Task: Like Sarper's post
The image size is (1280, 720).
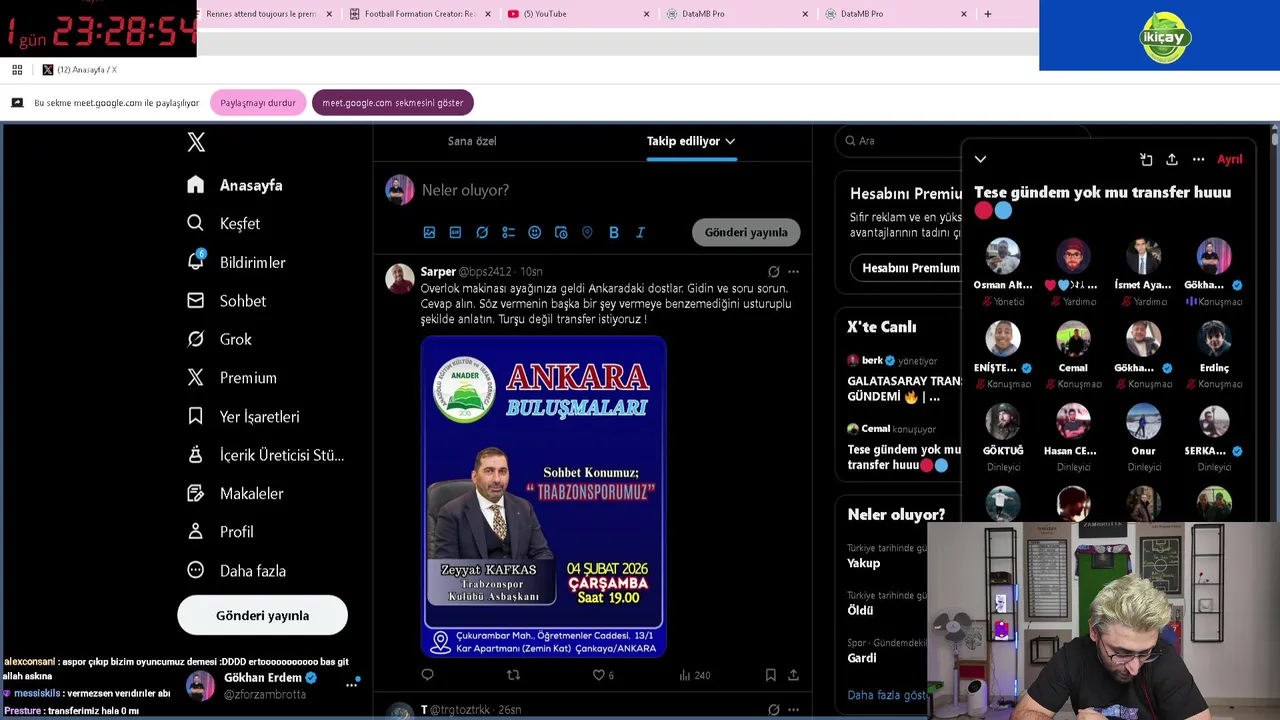Action: 603,675
